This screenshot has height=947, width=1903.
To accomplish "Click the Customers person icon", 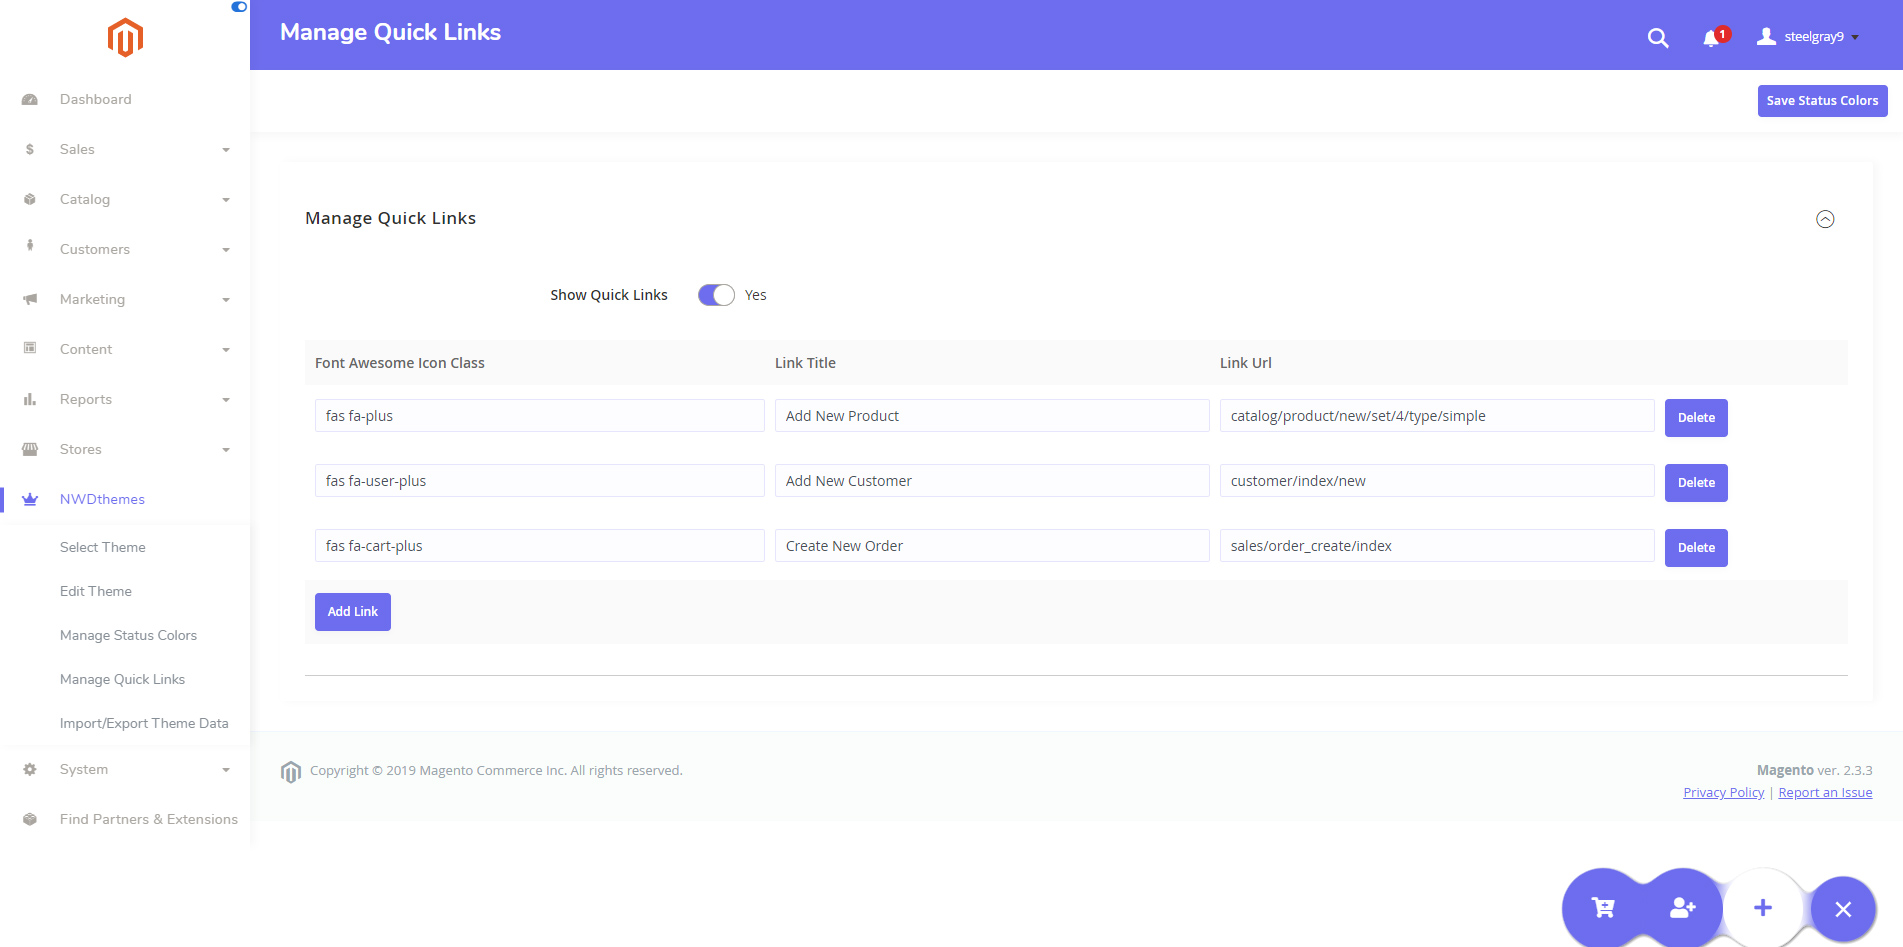I will coord(30,246).
